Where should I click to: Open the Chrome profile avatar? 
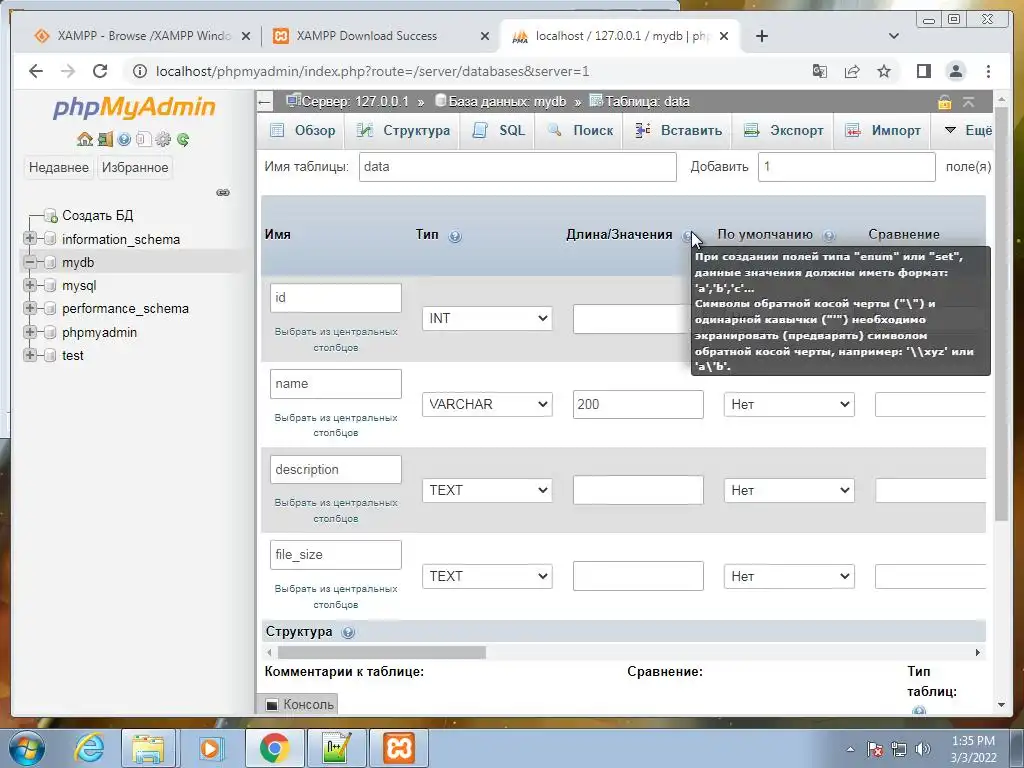(955, 71)
